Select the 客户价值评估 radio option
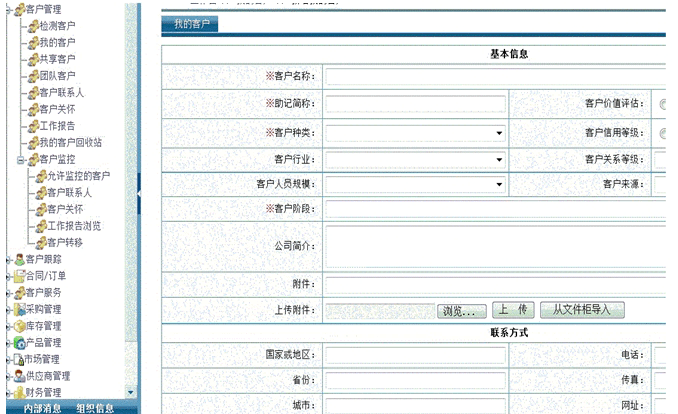Screen dimensions: 678x414 tap(662, 104)
